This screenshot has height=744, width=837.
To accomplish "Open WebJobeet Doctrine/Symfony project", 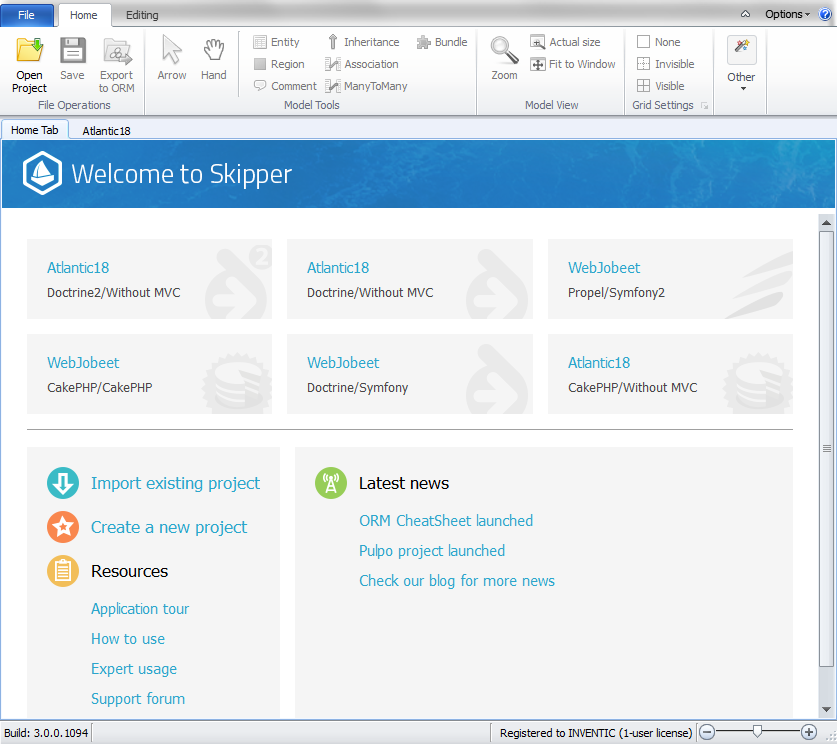I will tap(410, 374).
